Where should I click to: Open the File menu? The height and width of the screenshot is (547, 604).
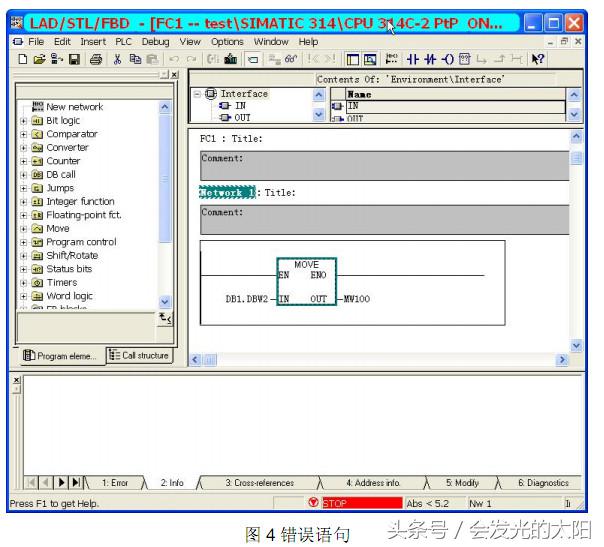(x=36, y=42)
